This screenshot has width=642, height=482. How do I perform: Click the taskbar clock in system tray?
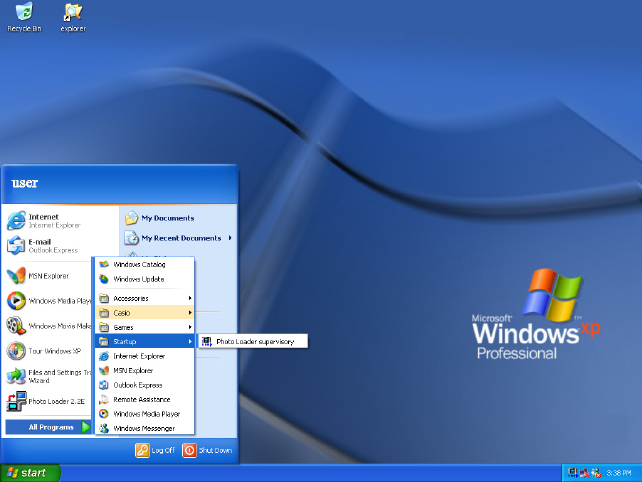(618, 472)
